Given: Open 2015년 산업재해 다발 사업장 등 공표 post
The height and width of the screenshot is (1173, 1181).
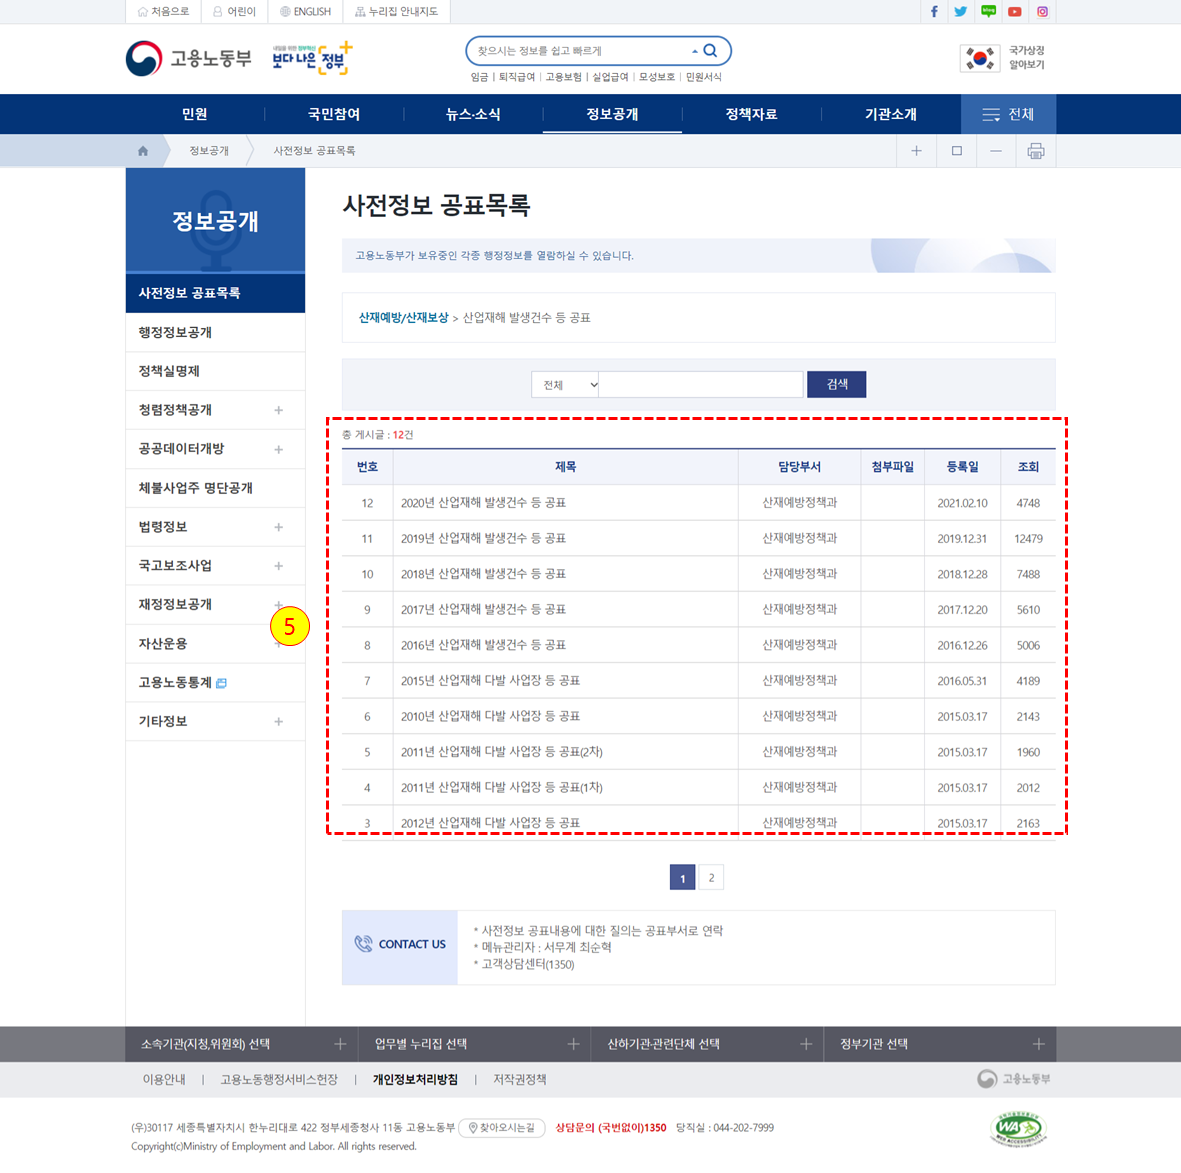Looking at the screenshot, I should click(x=490, y=681).
